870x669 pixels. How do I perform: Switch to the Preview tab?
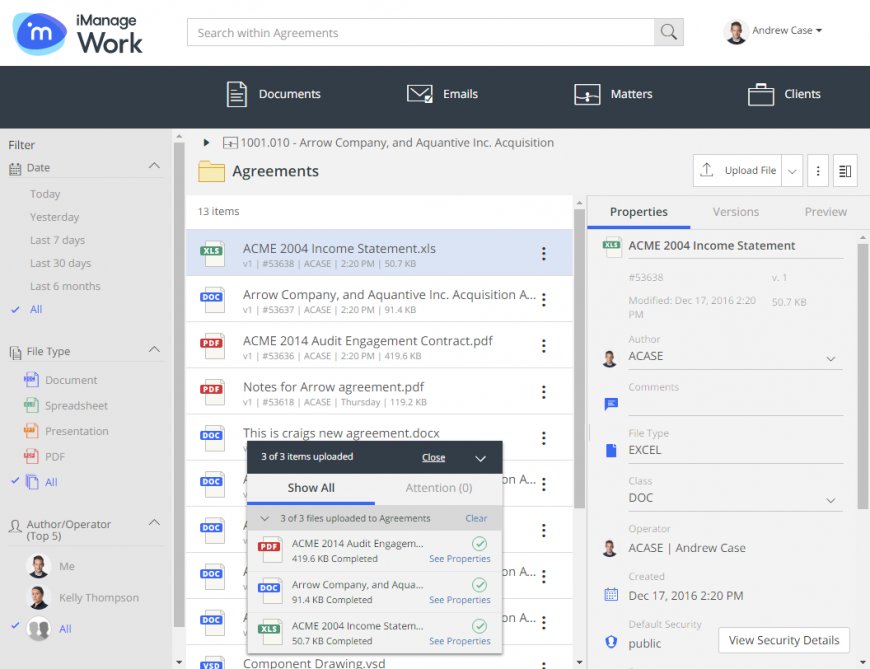point(826,212)
